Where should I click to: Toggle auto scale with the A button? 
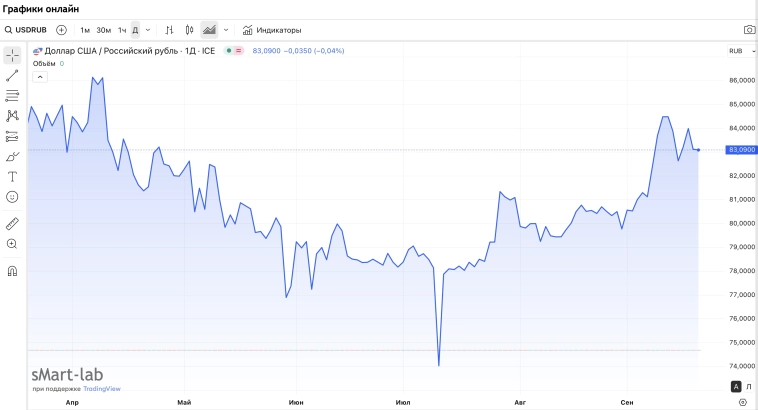click(735, 386)
